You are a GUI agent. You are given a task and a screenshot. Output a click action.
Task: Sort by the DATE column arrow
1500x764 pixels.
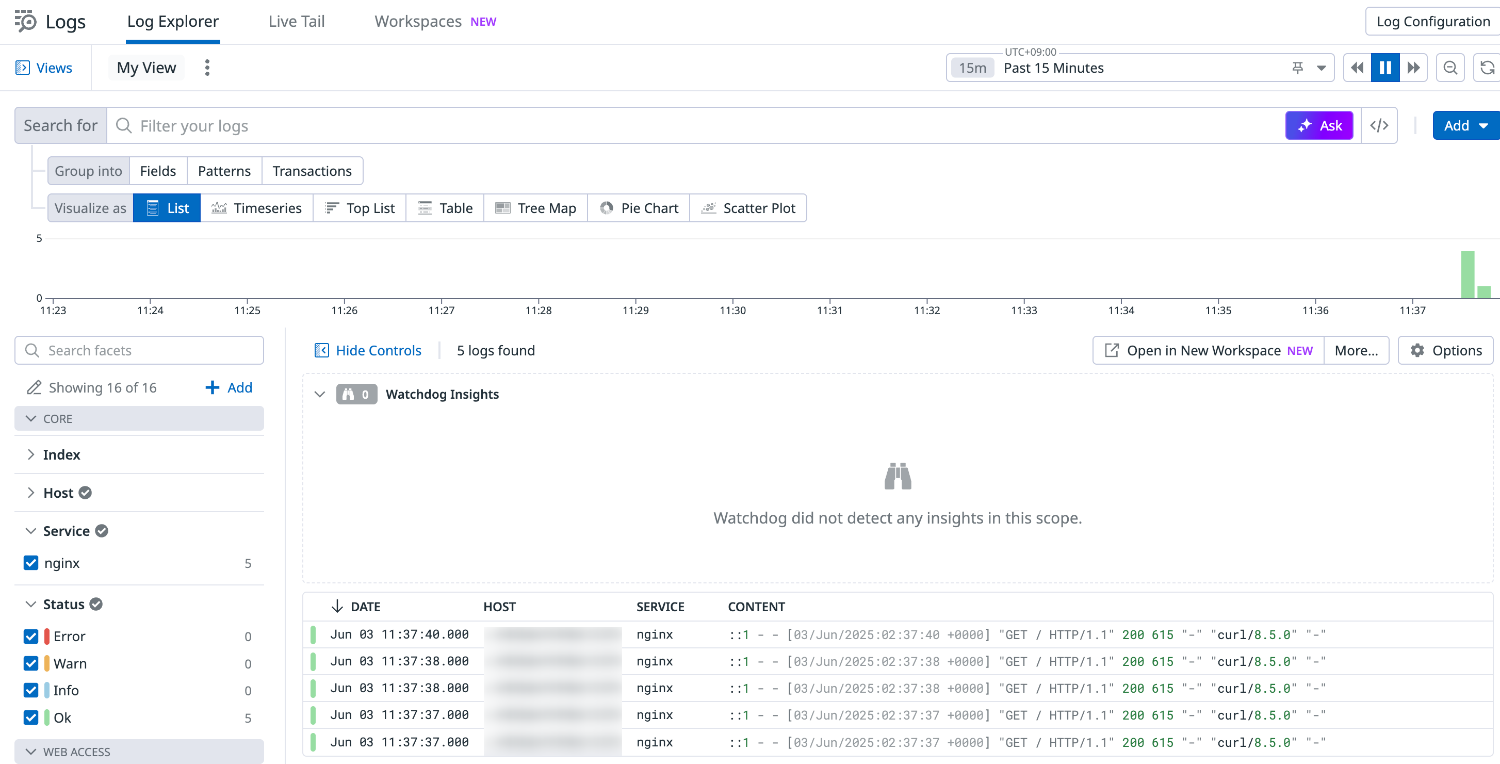click(337, 607)
